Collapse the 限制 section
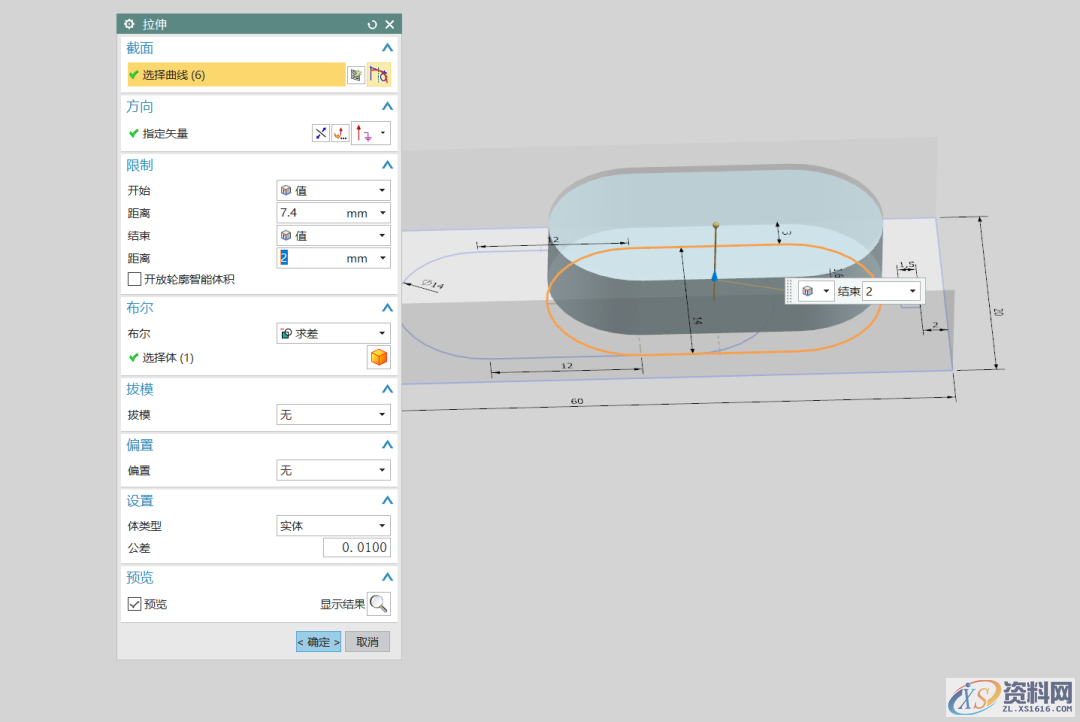Viewport: 1080px width, 722px height. click(x=387, y=165)
